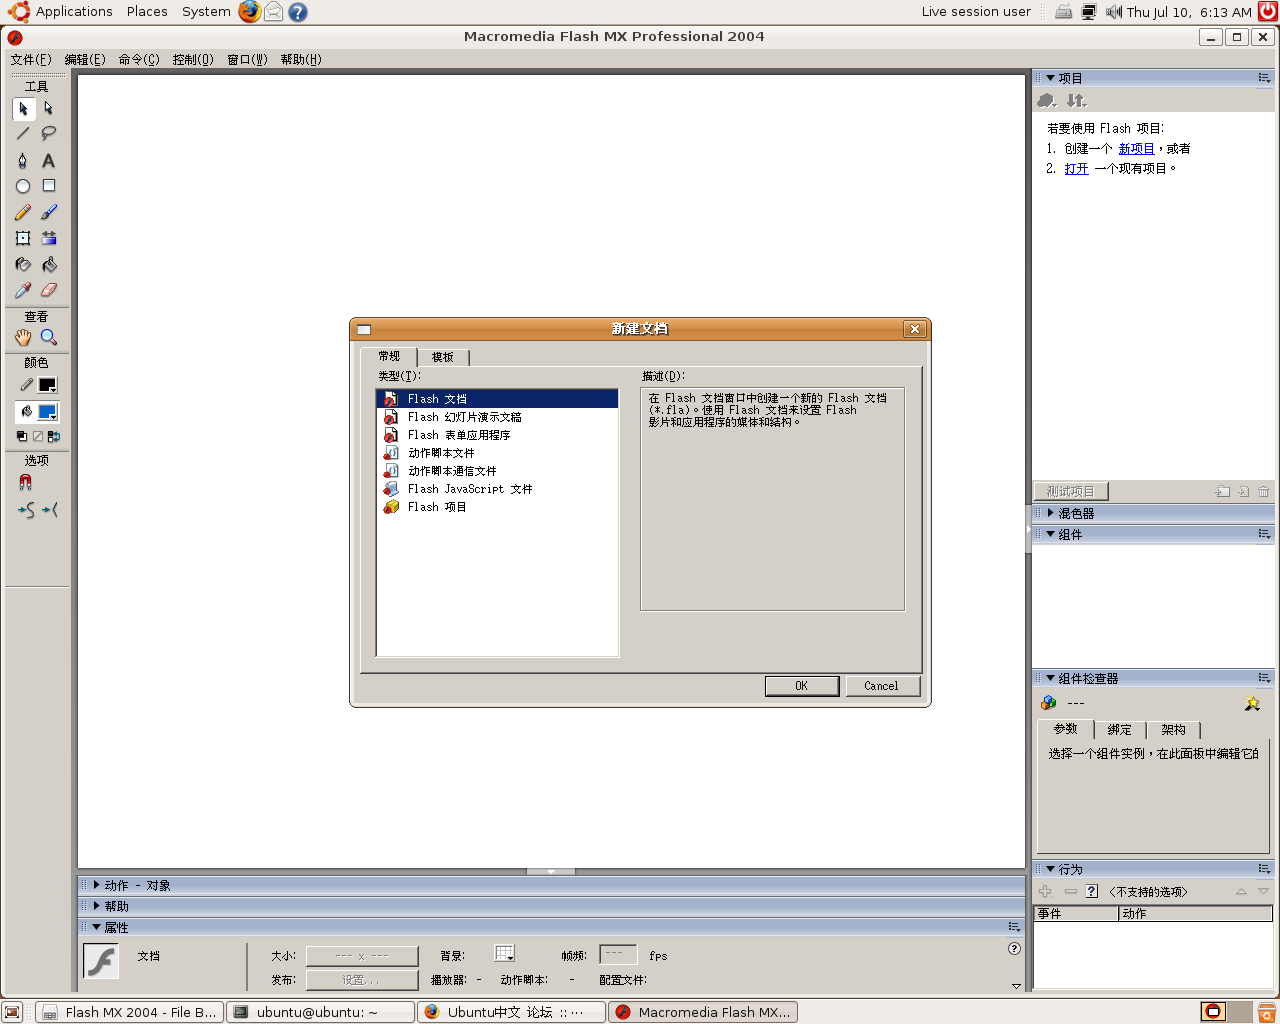This screenshot has height=1024, width=1280.
Task: Click the swap colors button
Action: coord(54,437)
